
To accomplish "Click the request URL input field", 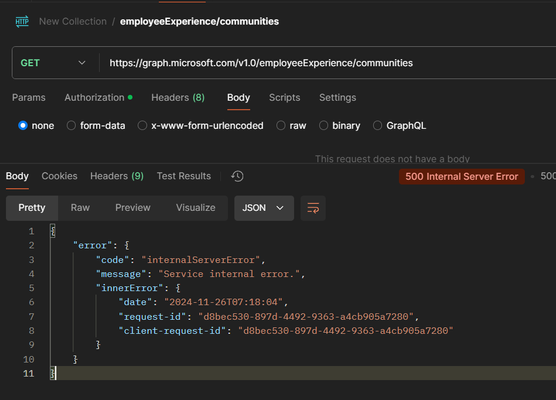I will (328, 63).
